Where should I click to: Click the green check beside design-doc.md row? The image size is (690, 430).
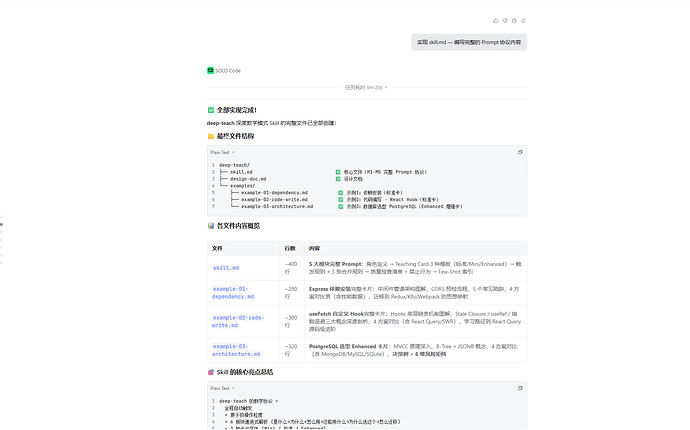point(338,179)
